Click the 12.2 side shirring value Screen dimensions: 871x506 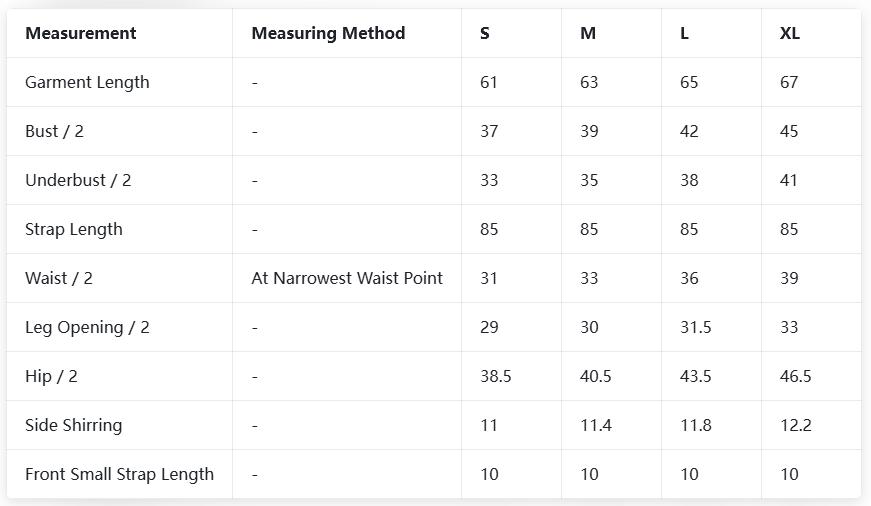coord(795,425)
